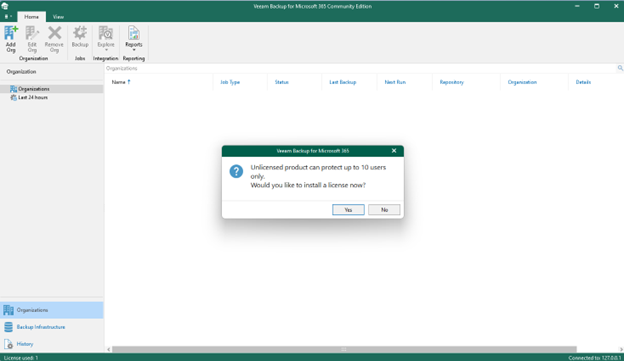Sort by the Job Type column
This screenshot has height=361, width=624.
(230, 82)
